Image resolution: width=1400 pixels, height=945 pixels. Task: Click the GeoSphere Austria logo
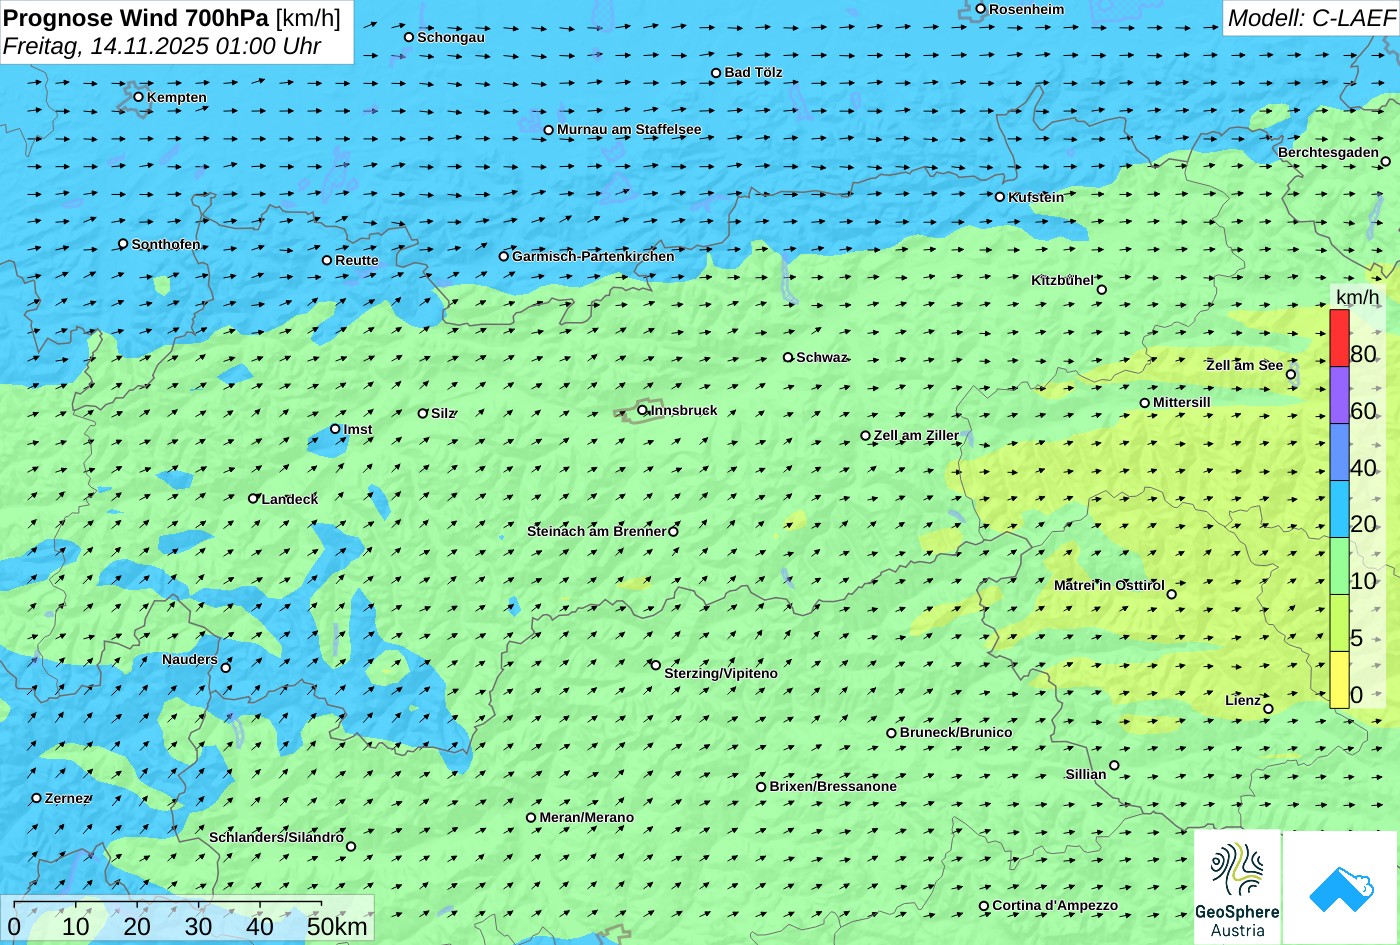coord(1237,887)
